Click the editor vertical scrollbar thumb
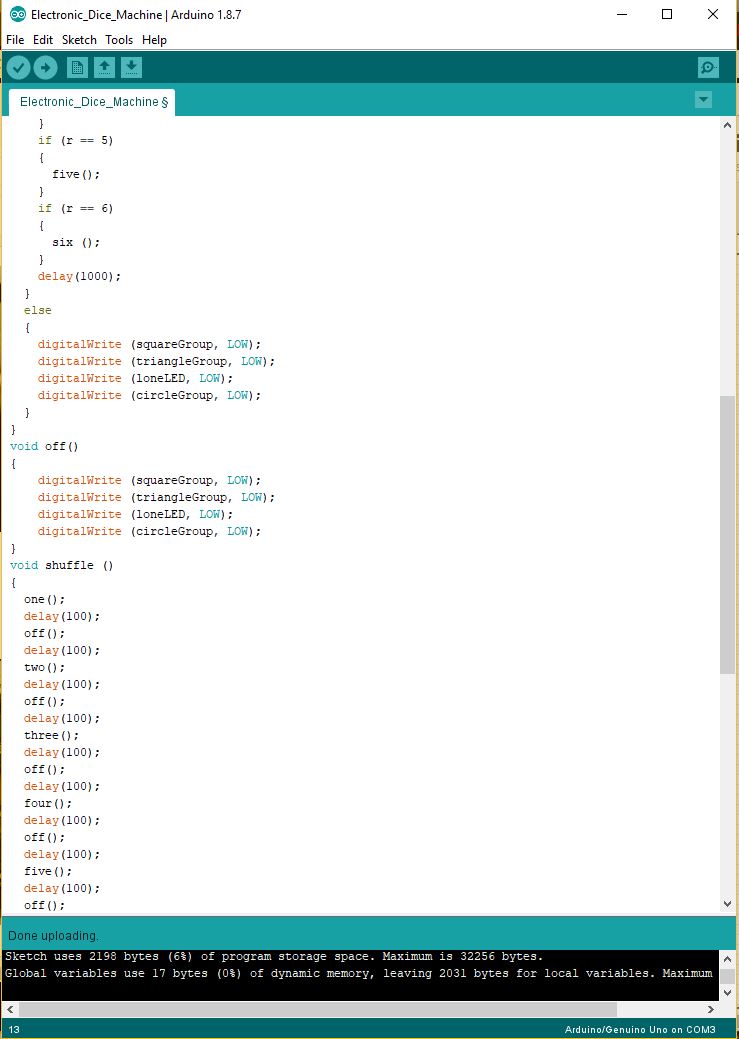The height and width of the screenshot is (1039, 739). tap(727, 534)
